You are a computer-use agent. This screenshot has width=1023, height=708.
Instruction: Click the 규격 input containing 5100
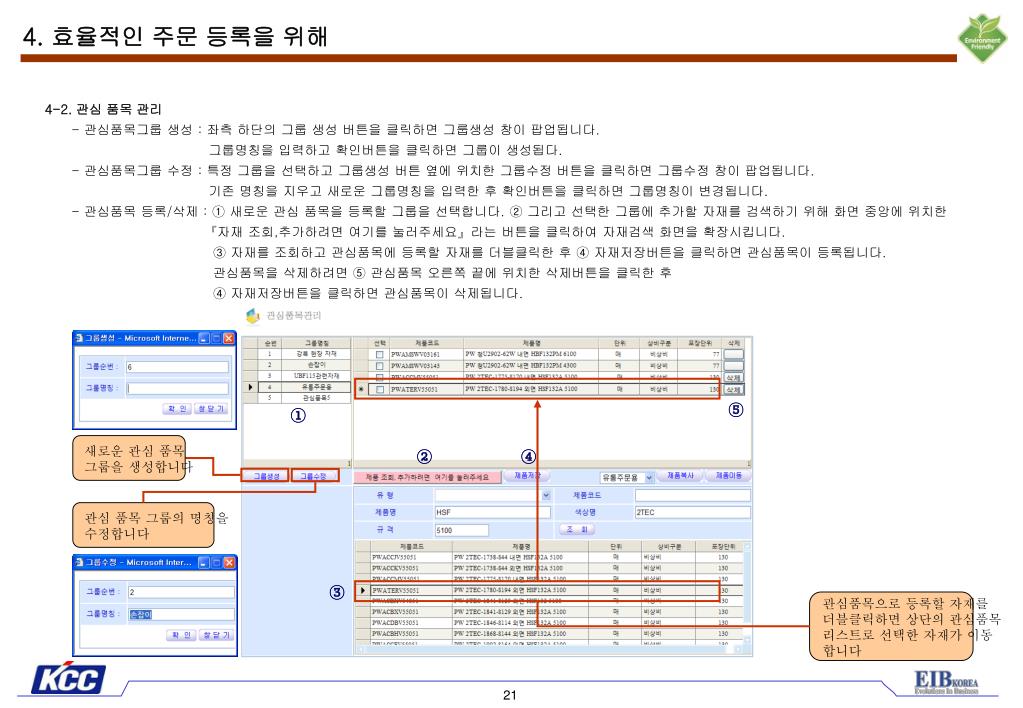(x=461, y=530)
